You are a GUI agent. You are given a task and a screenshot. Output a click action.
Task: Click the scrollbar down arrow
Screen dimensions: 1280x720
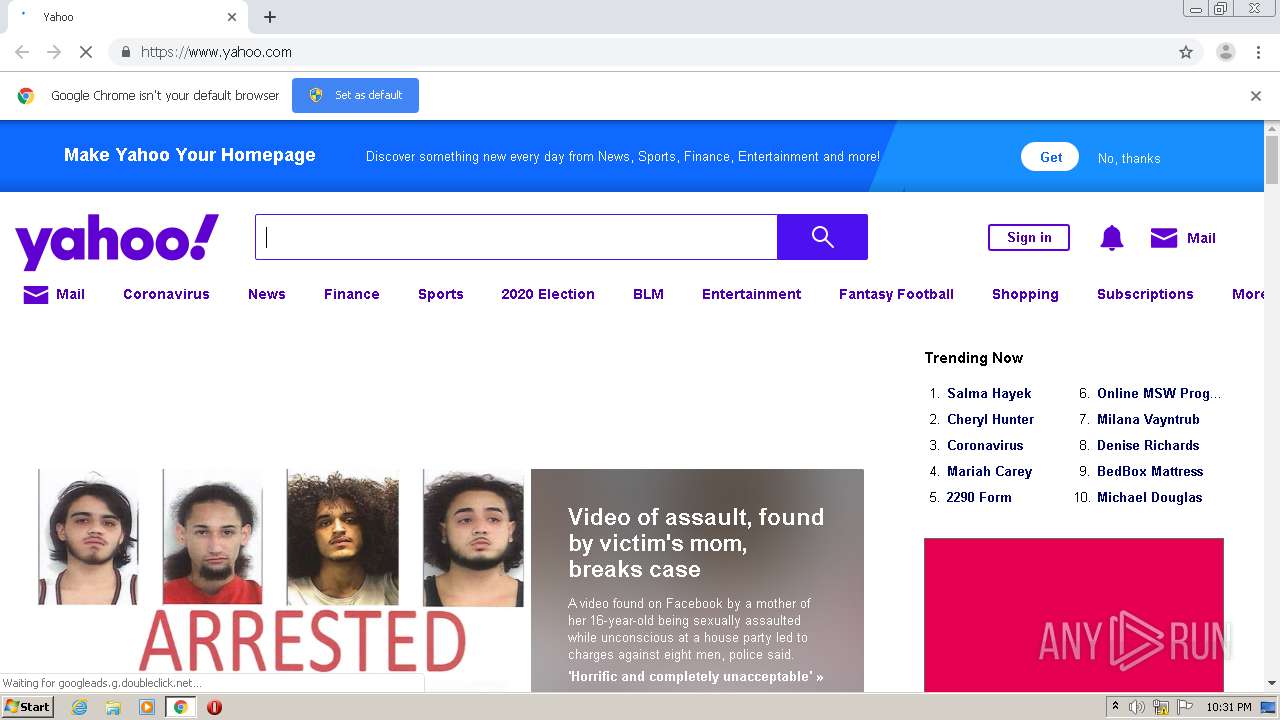(x=1272, y=683)
